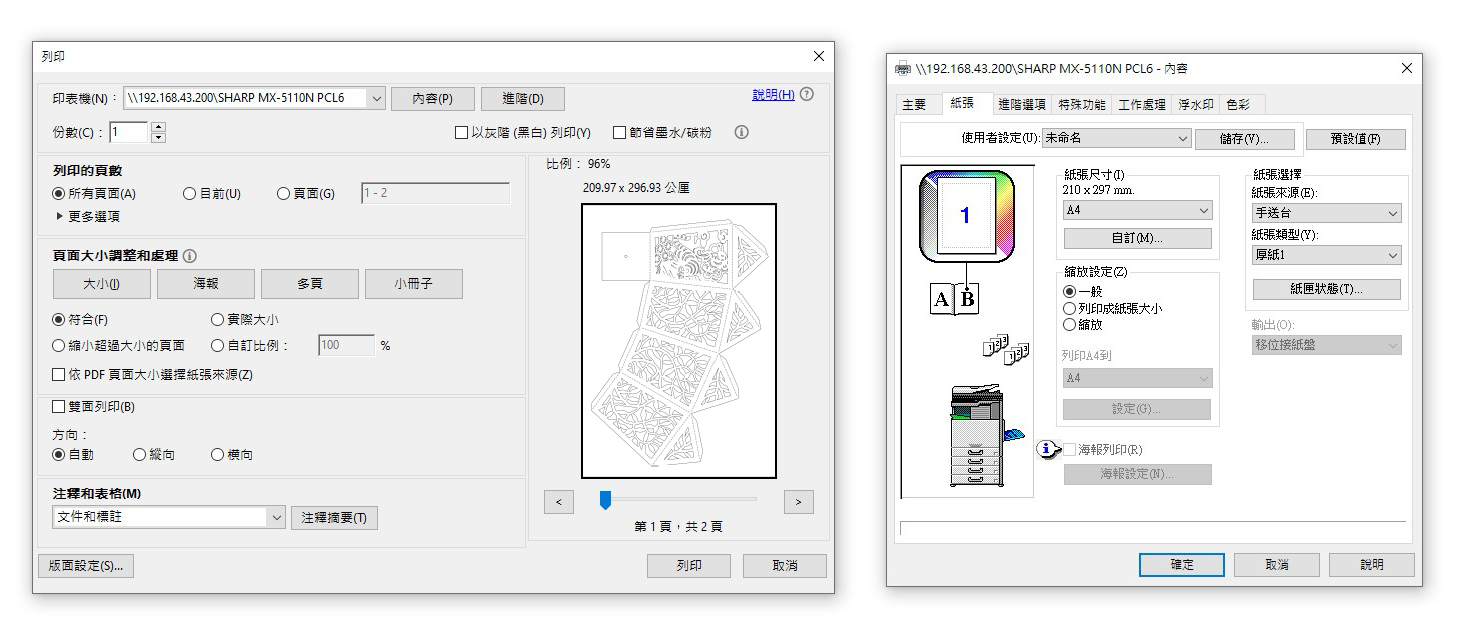Click the page range input showing 1-2

point(435,193)
